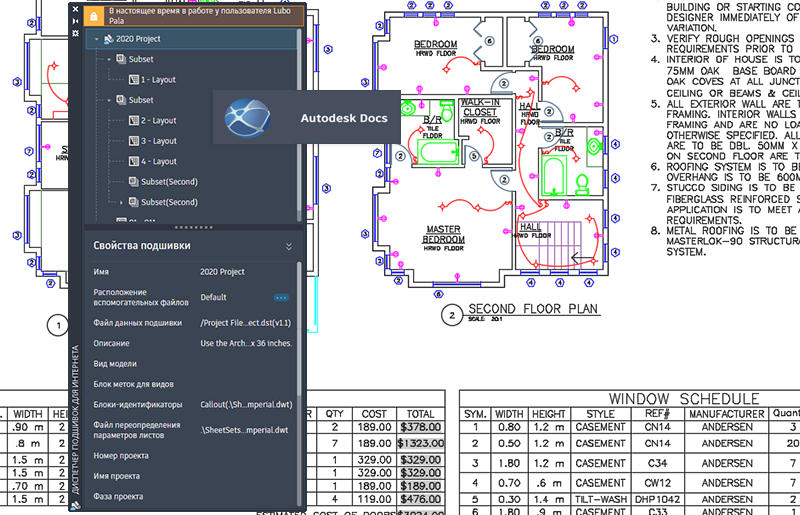Click note 7 'STUCCO SIDING IS TO BE' line

point(733,188)
